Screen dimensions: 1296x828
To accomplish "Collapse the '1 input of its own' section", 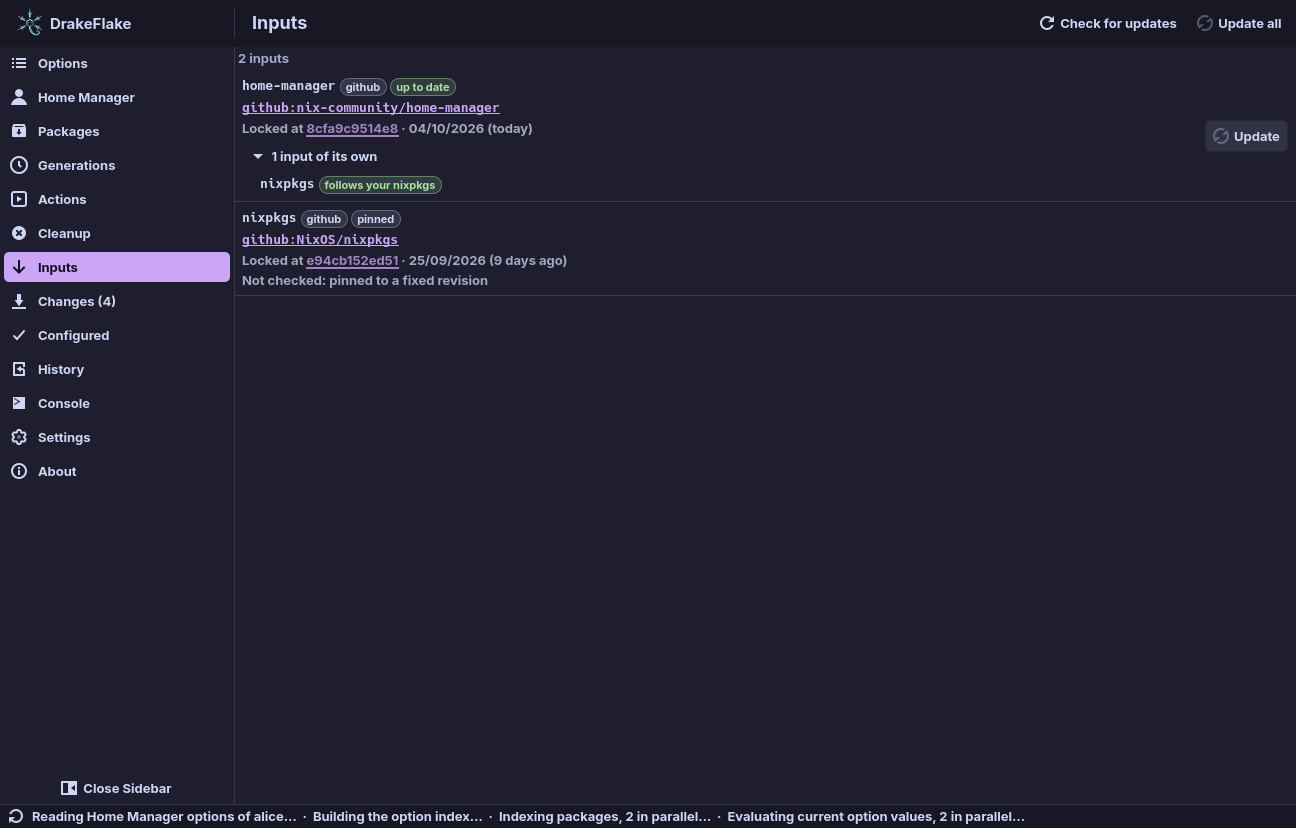I will (x=258, y=156).
